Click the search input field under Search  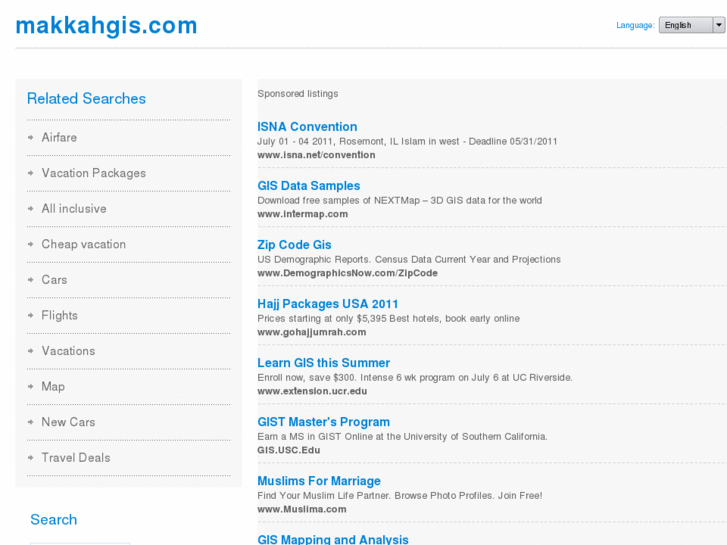[80, 542]
